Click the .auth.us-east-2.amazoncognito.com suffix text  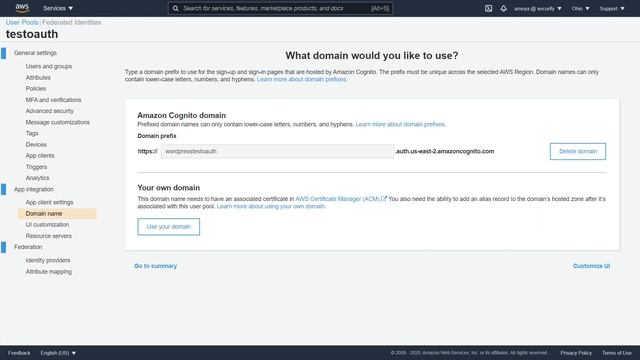(x=444, y=151)
